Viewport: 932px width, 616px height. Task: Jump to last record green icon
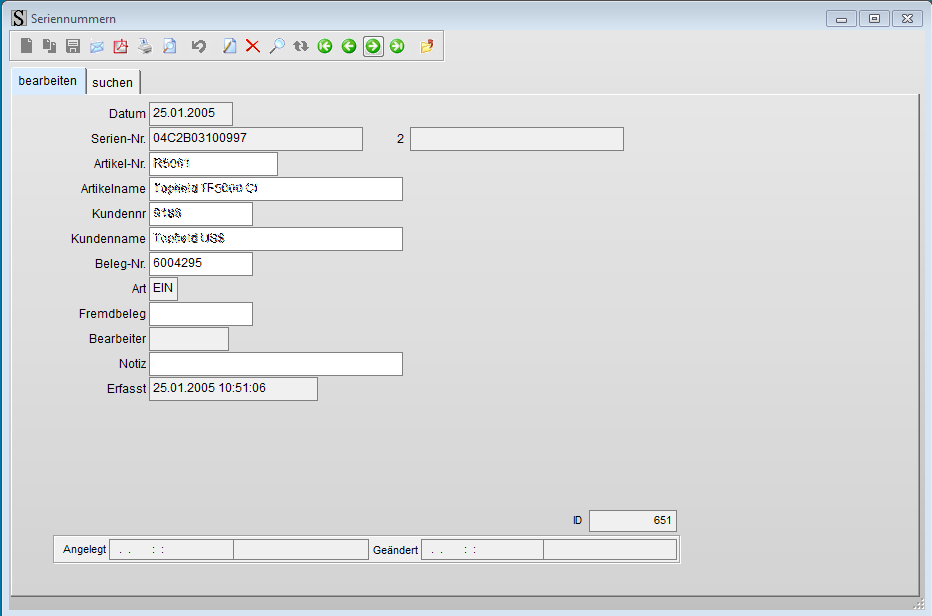pyautogui.click(x=397, y=46)
